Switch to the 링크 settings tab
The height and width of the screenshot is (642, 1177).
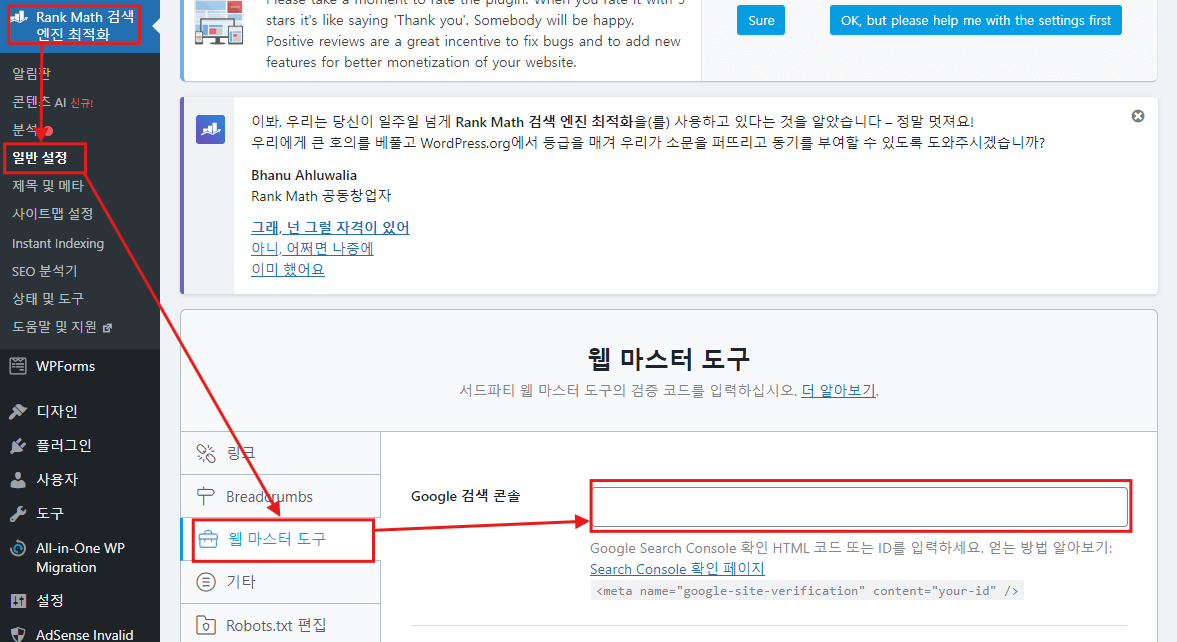(x=281, y=453)
